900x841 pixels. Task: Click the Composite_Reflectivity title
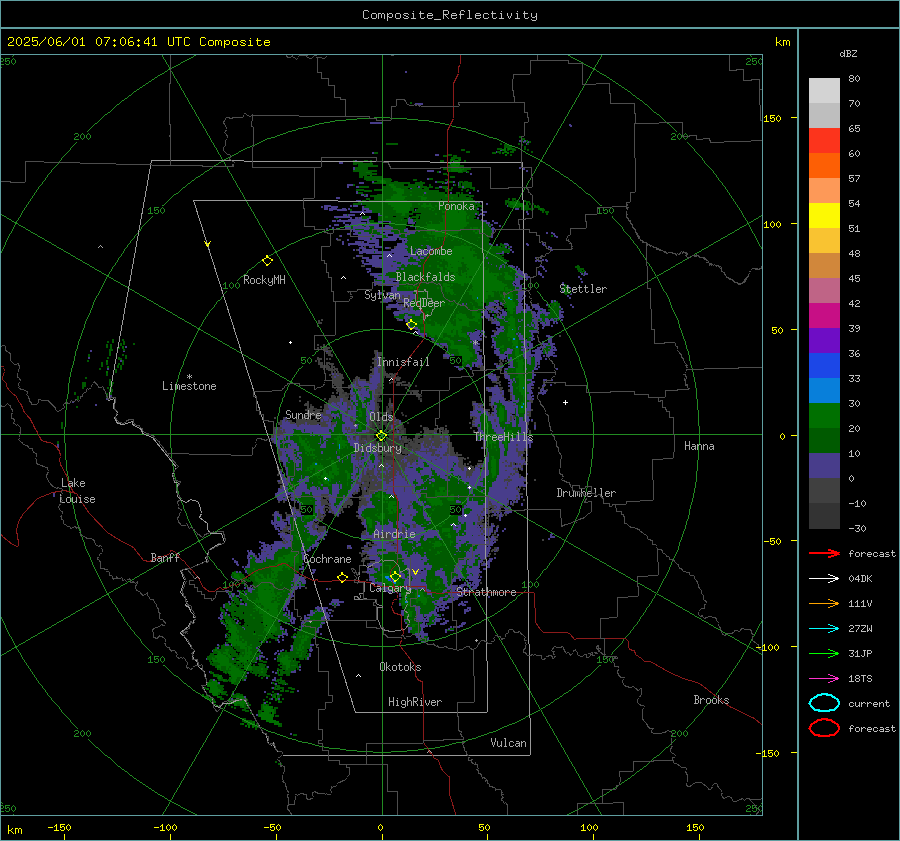click(x=450, y=15)
